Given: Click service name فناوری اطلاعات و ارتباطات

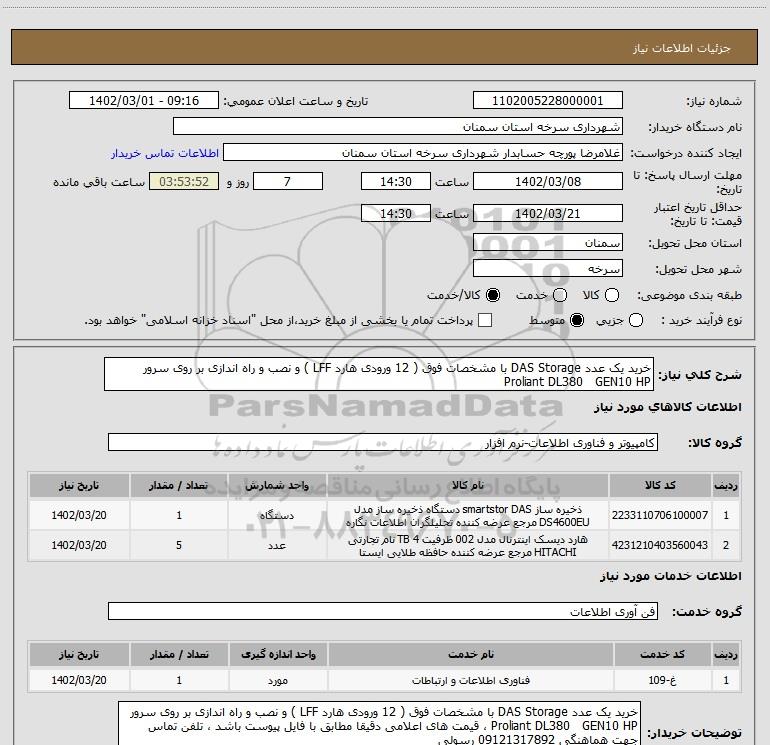Looking at the screenshot, I should 470,681.
